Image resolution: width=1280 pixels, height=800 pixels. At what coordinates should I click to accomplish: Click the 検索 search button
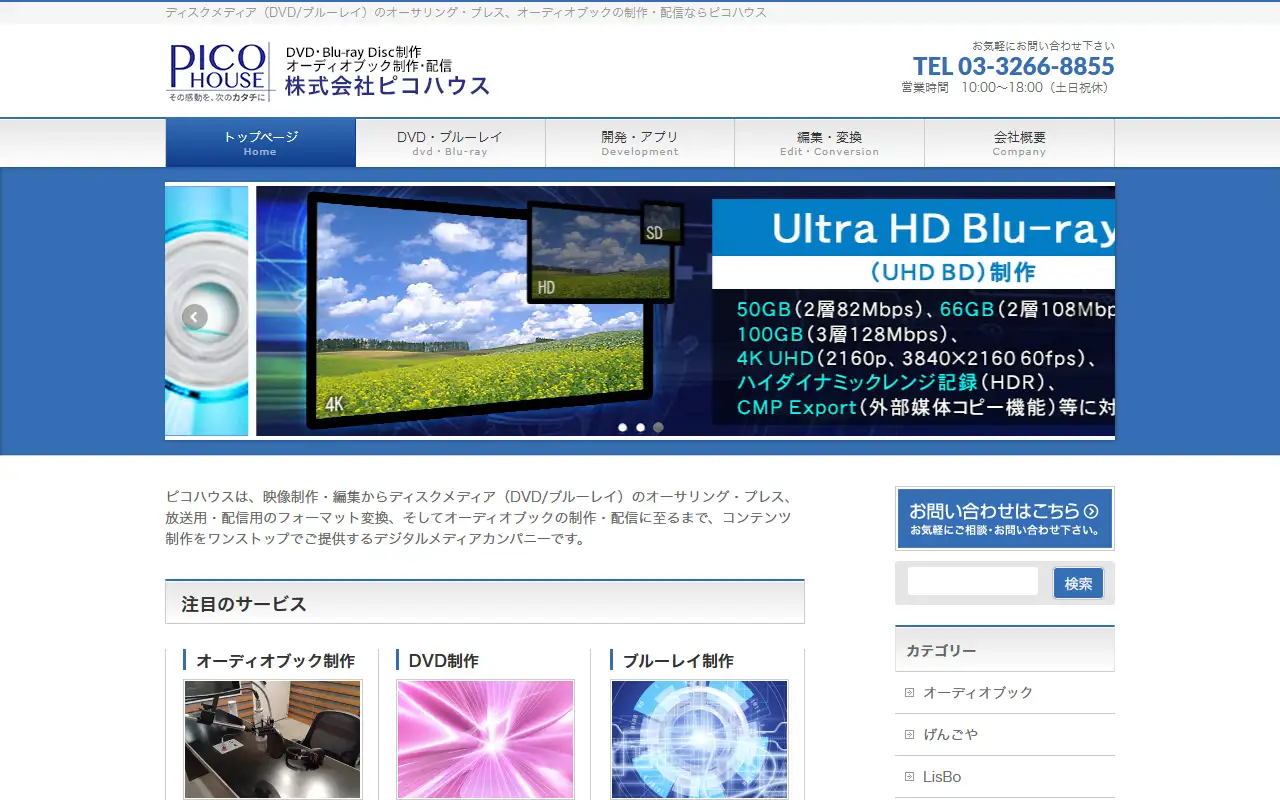pyautogui.click(x=1078, y=583)
